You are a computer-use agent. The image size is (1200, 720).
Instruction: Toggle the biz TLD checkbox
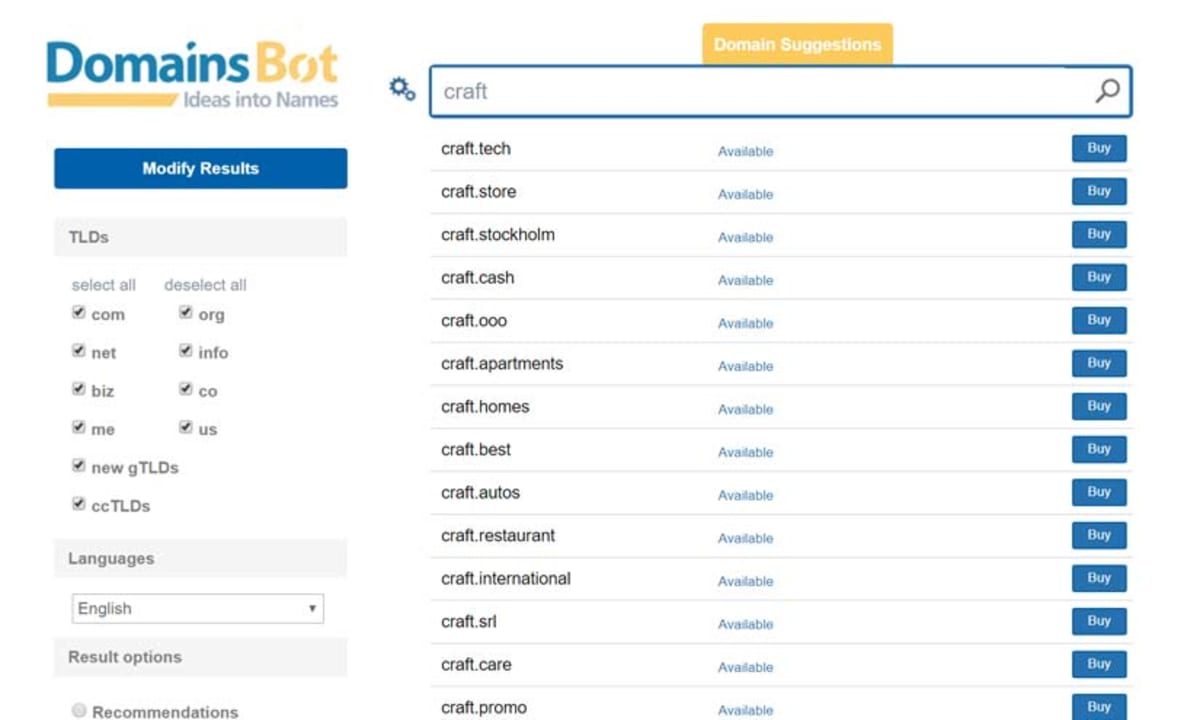79,389
